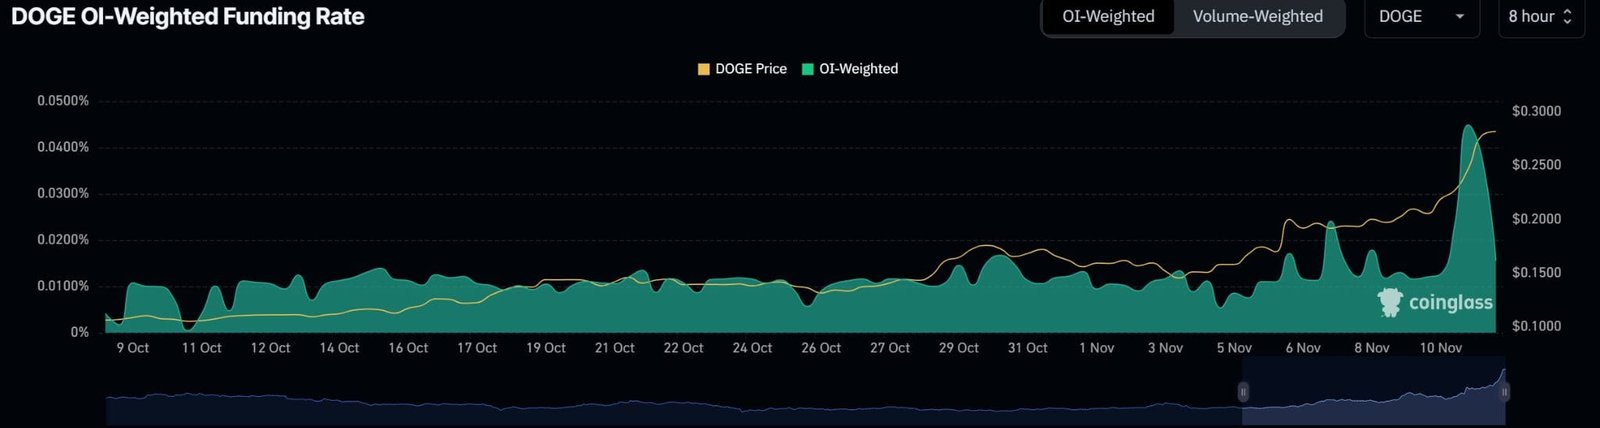The image size is (1600, 428).
Task: Click the 19 Oct date label
Action: [546, 348]
